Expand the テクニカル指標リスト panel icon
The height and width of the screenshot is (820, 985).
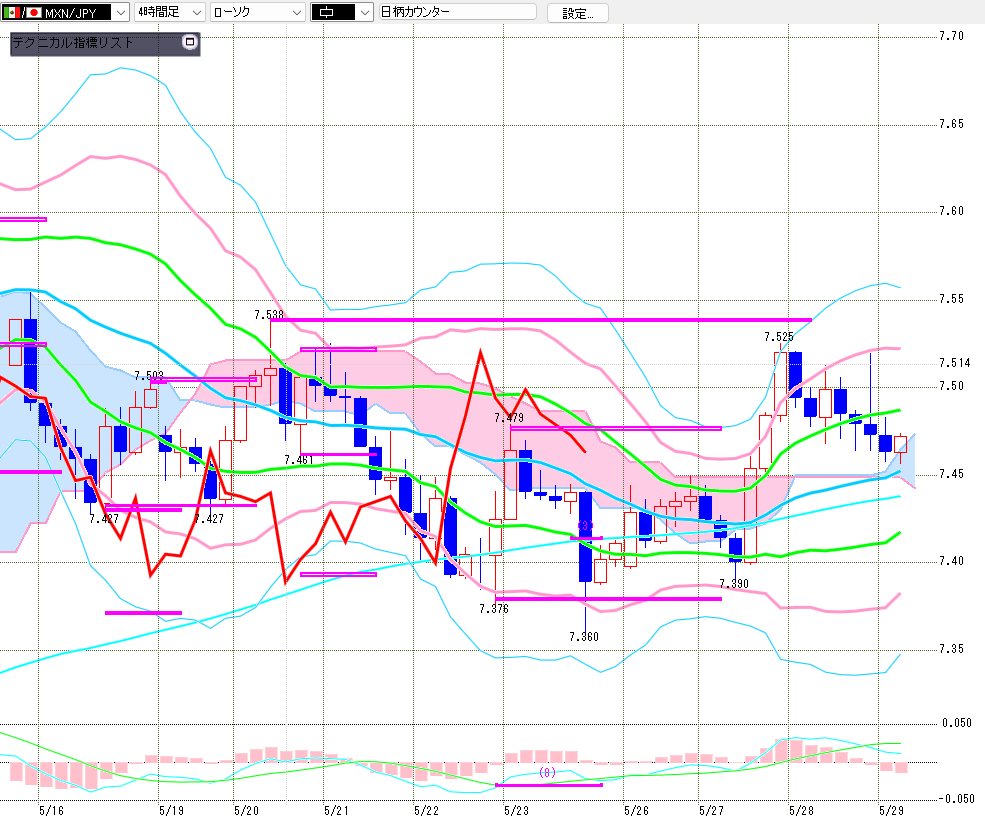[189, 42]
